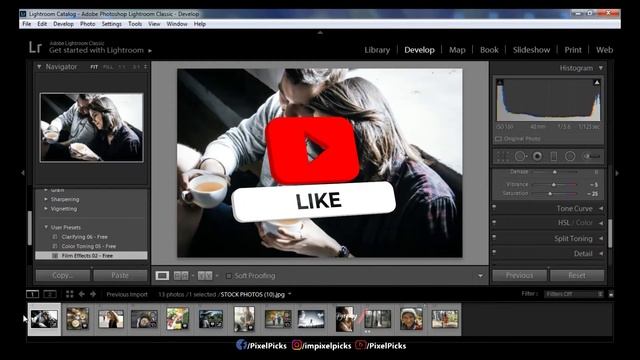Expand the Tone Curve panel triangle
This screenshot has height=360, width=640.
tap(601, 208)
